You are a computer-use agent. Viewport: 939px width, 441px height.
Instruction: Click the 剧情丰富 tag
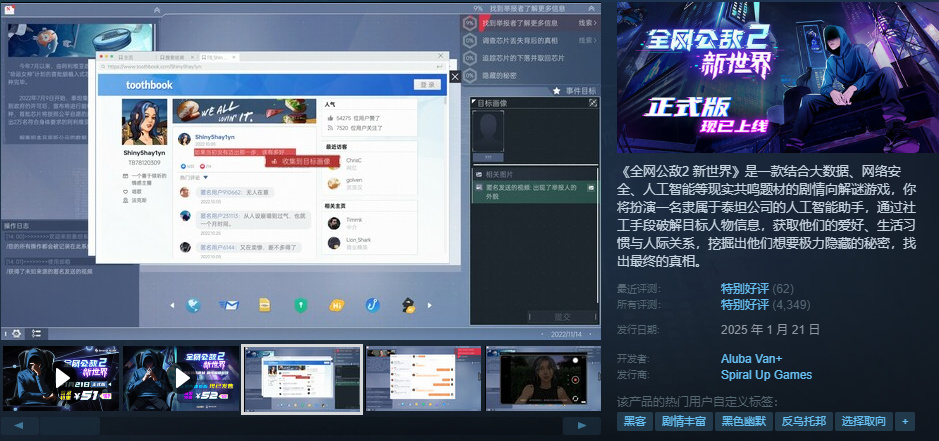coord(684,421)
